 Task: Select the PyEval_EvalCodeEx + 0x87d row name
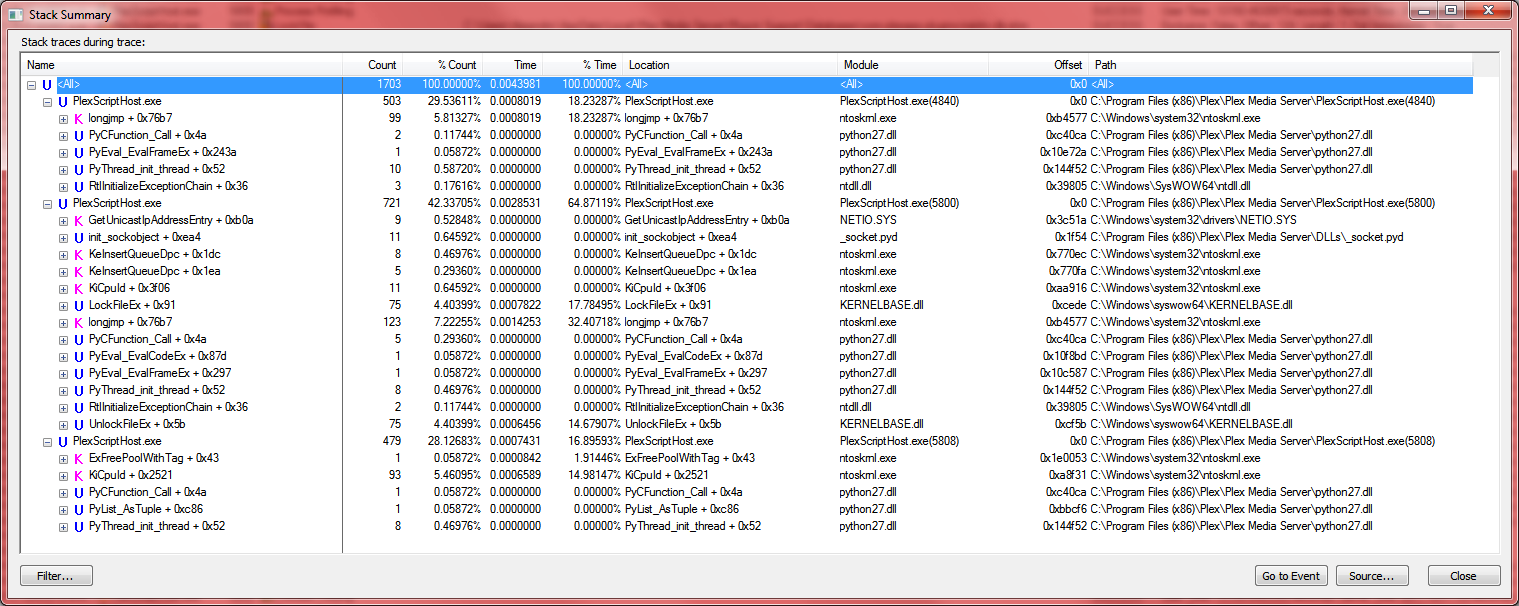pyautogui.click(x=158, y=356)
